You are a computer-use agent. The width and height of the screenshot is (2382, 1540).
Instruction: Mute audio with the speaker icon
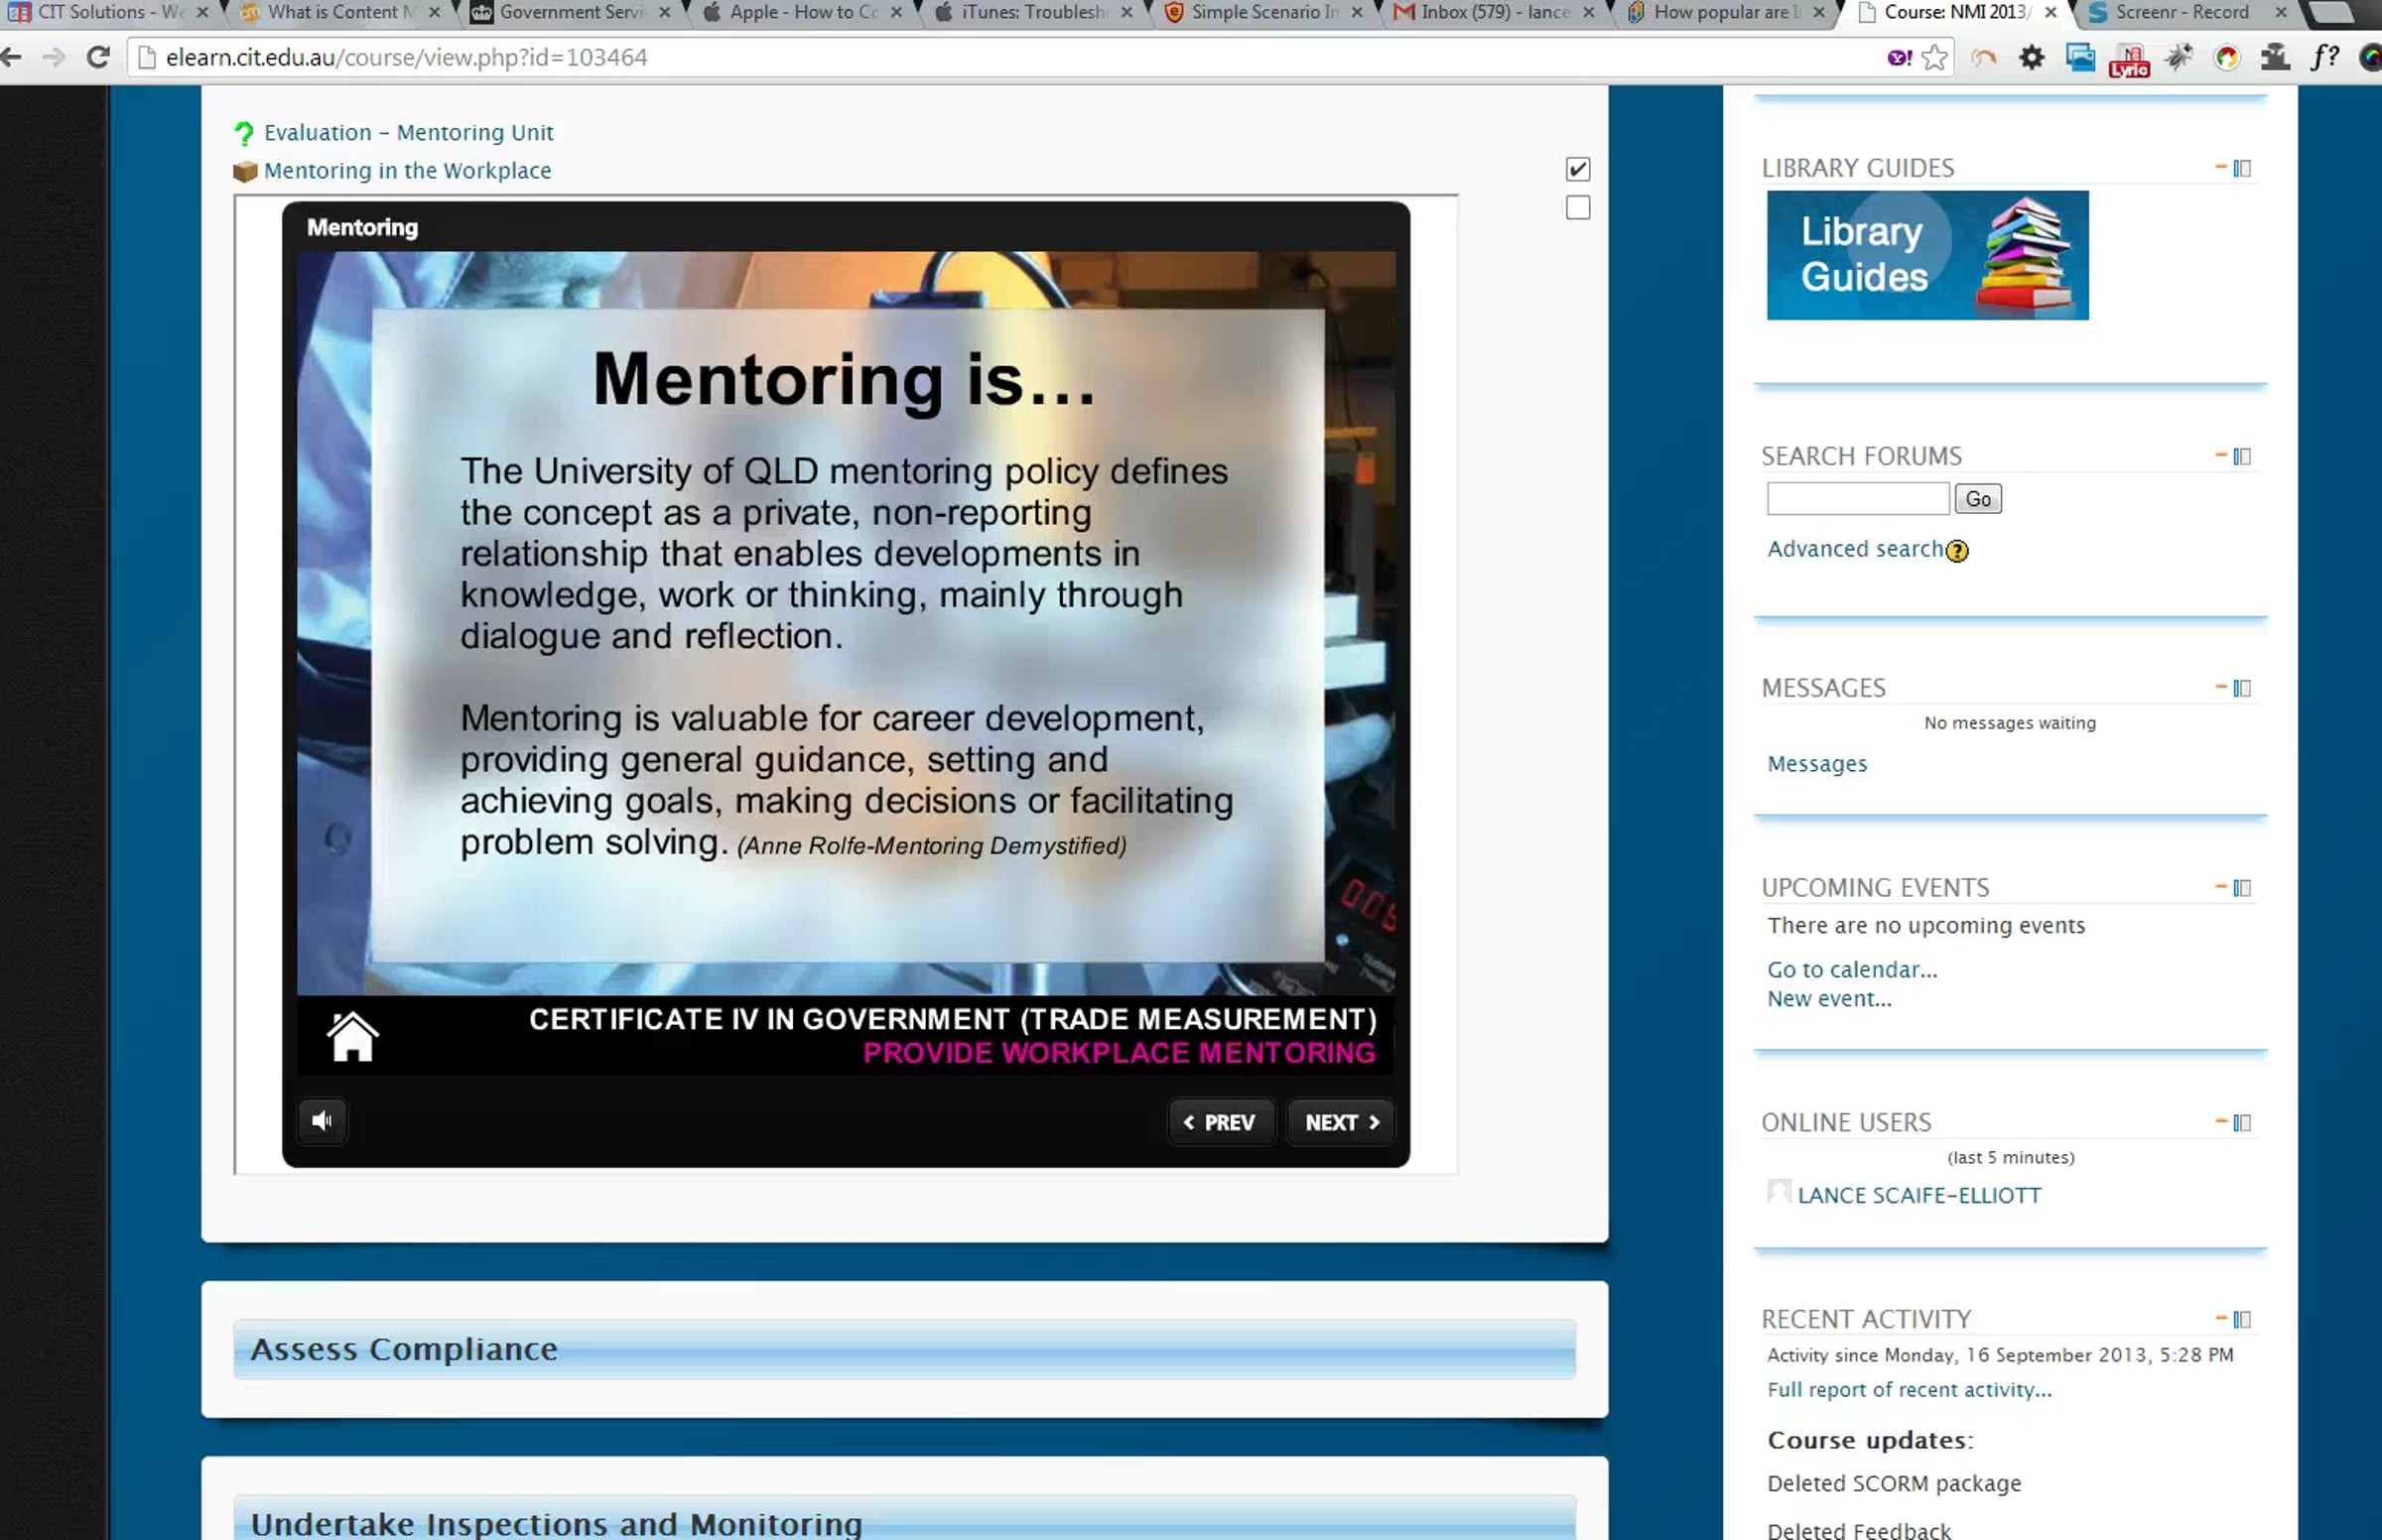(x=322, y=1121)
